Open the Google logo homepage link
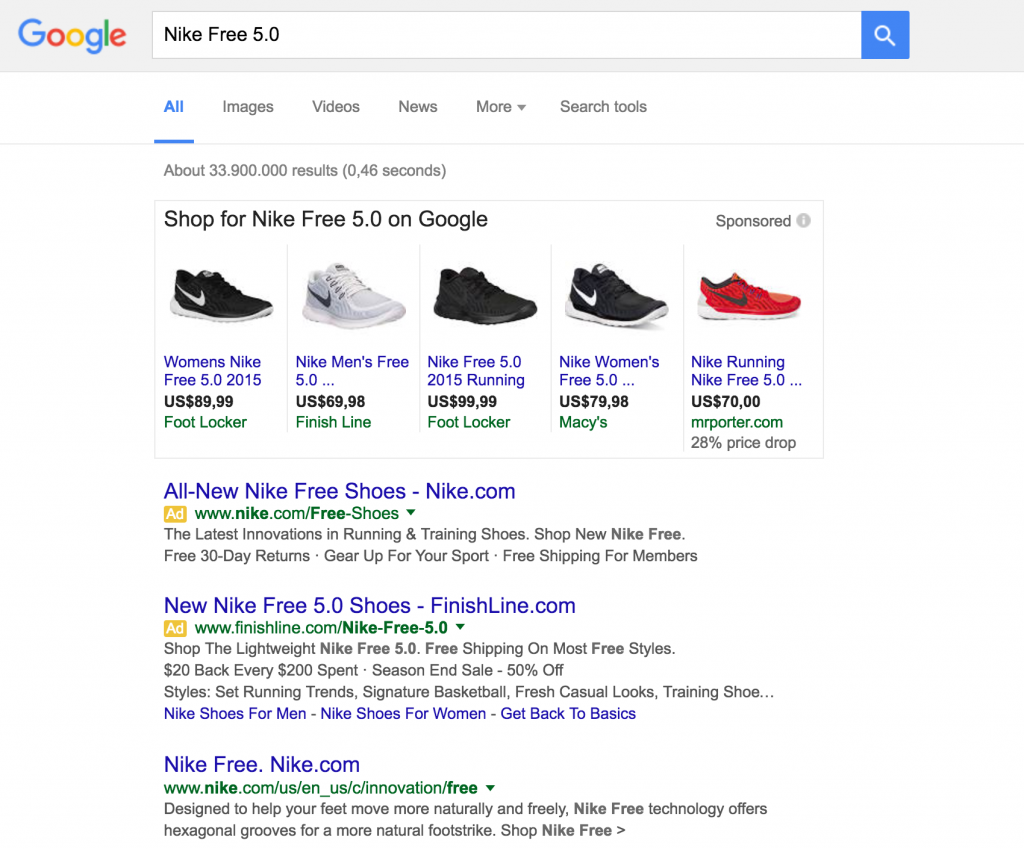1024x849 pixels. click(72, 35)
